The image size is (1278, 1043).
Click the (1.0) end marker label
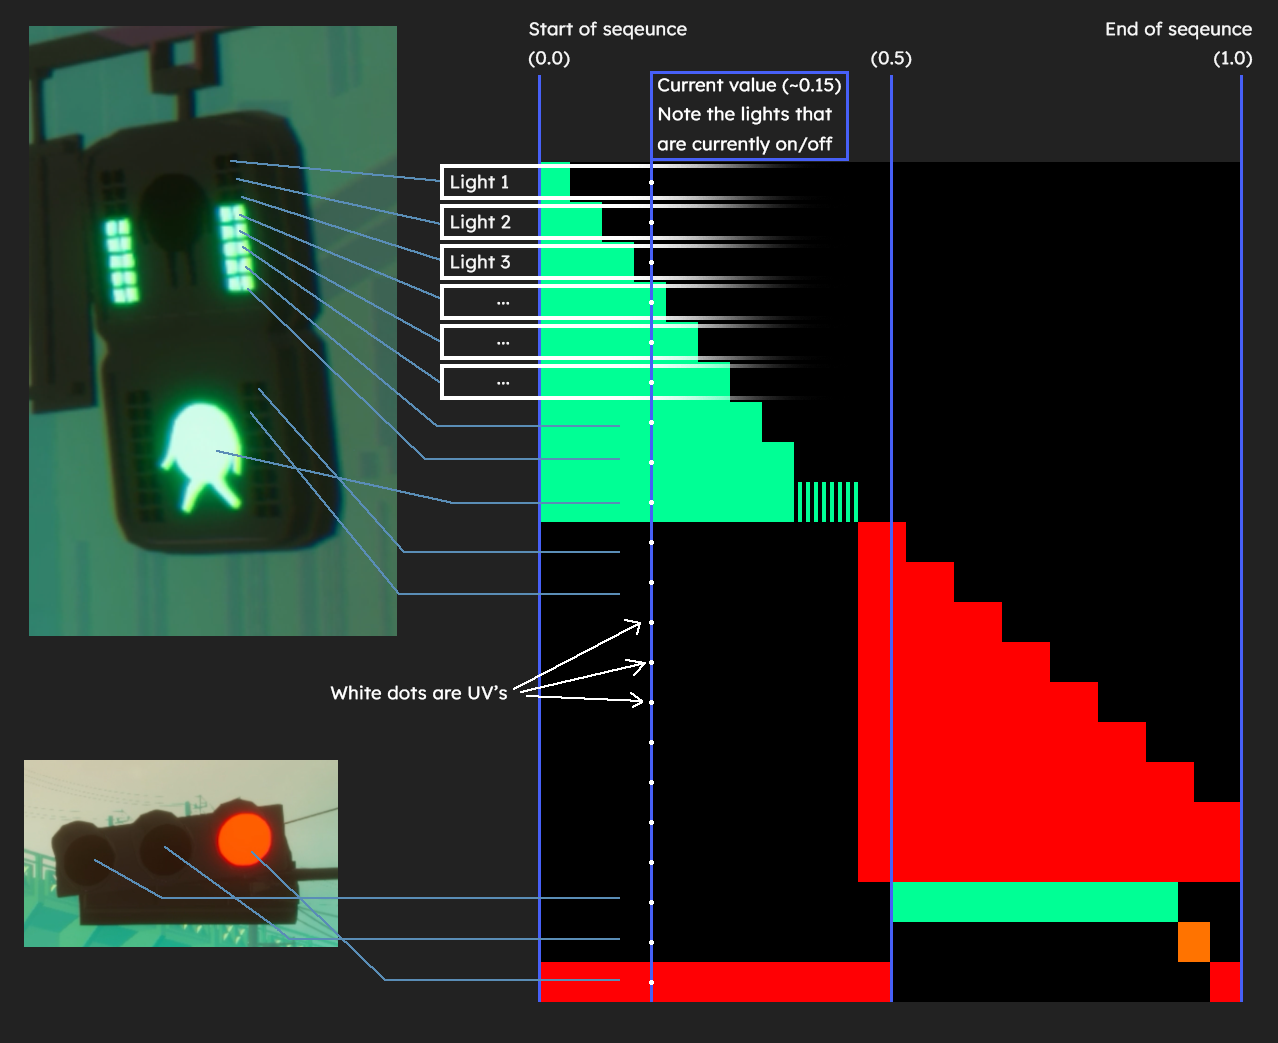click(1232, 58)
